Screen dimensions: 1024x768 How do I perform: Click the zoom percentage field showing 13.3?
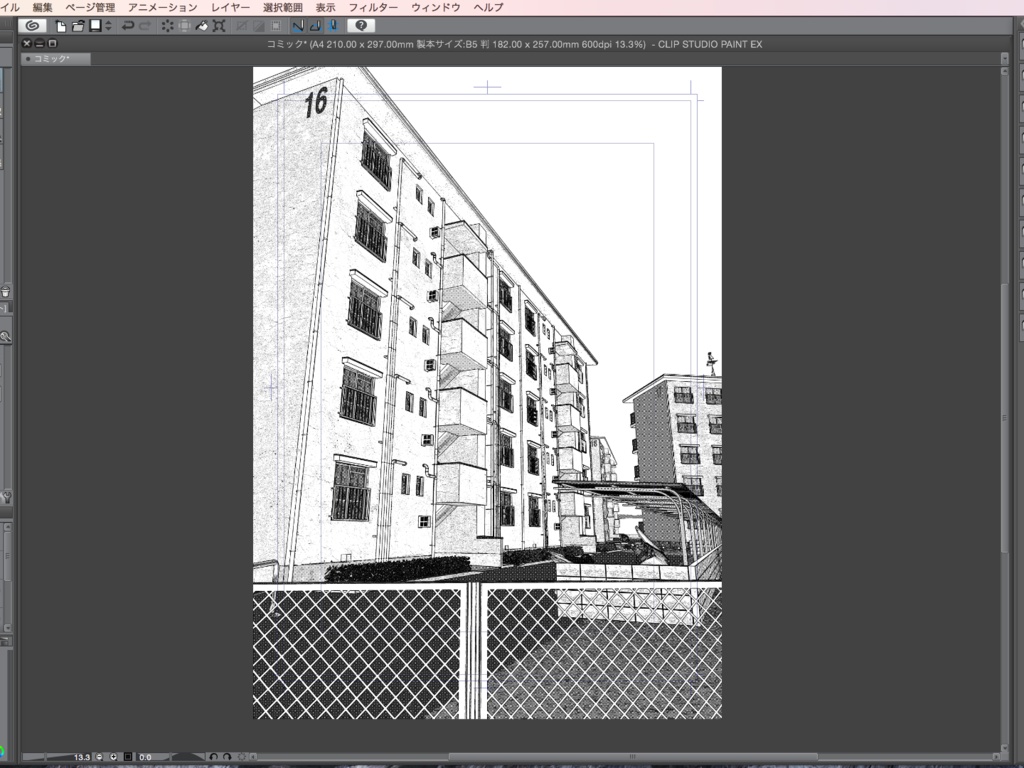point(82,757)
